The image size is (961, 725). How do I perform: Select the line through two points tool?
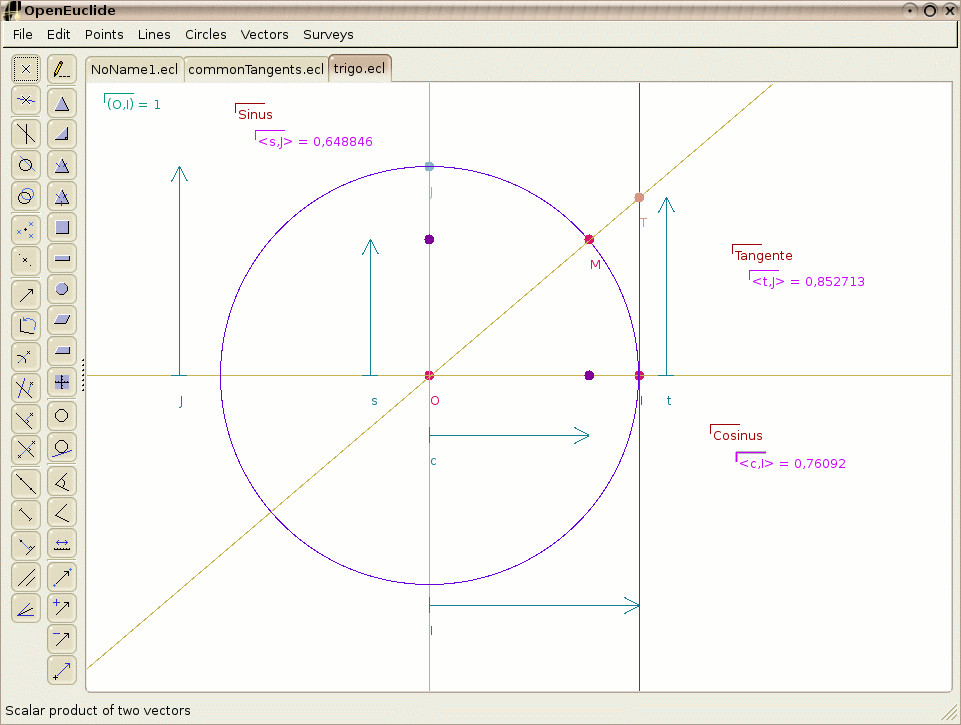pos(26,483)
